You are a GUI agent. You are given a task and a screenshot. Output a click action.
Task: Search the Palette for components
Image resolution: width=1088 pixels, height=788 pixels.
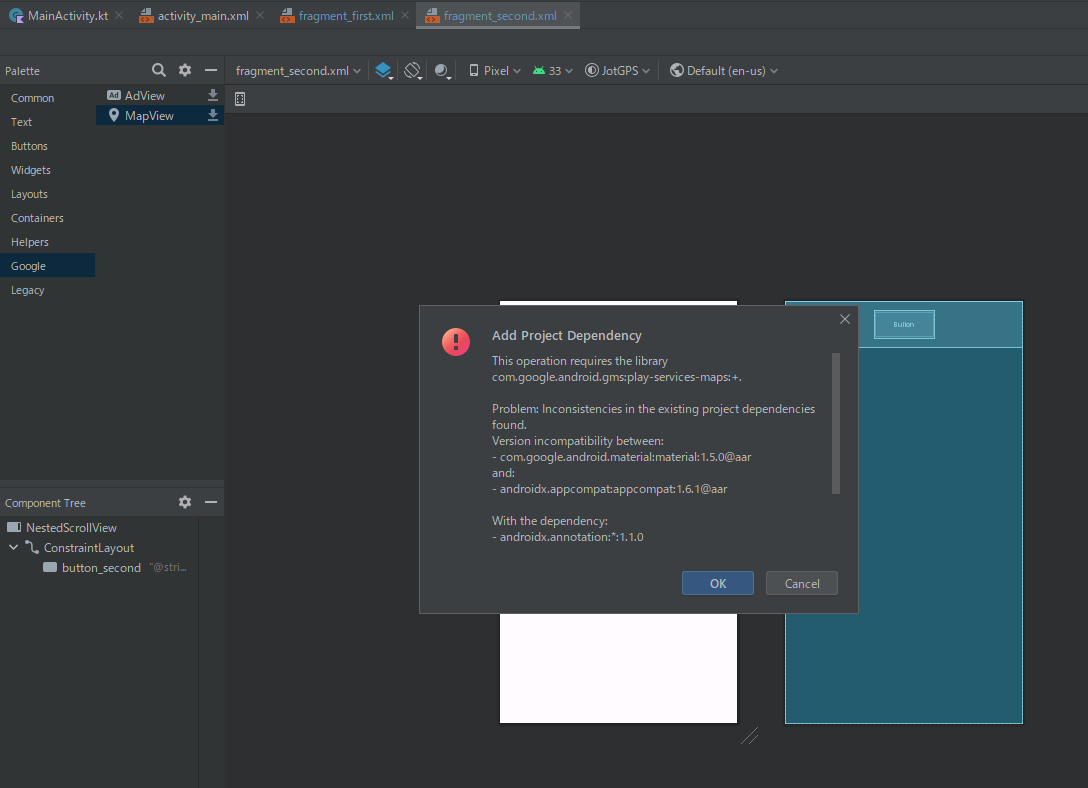158,70
